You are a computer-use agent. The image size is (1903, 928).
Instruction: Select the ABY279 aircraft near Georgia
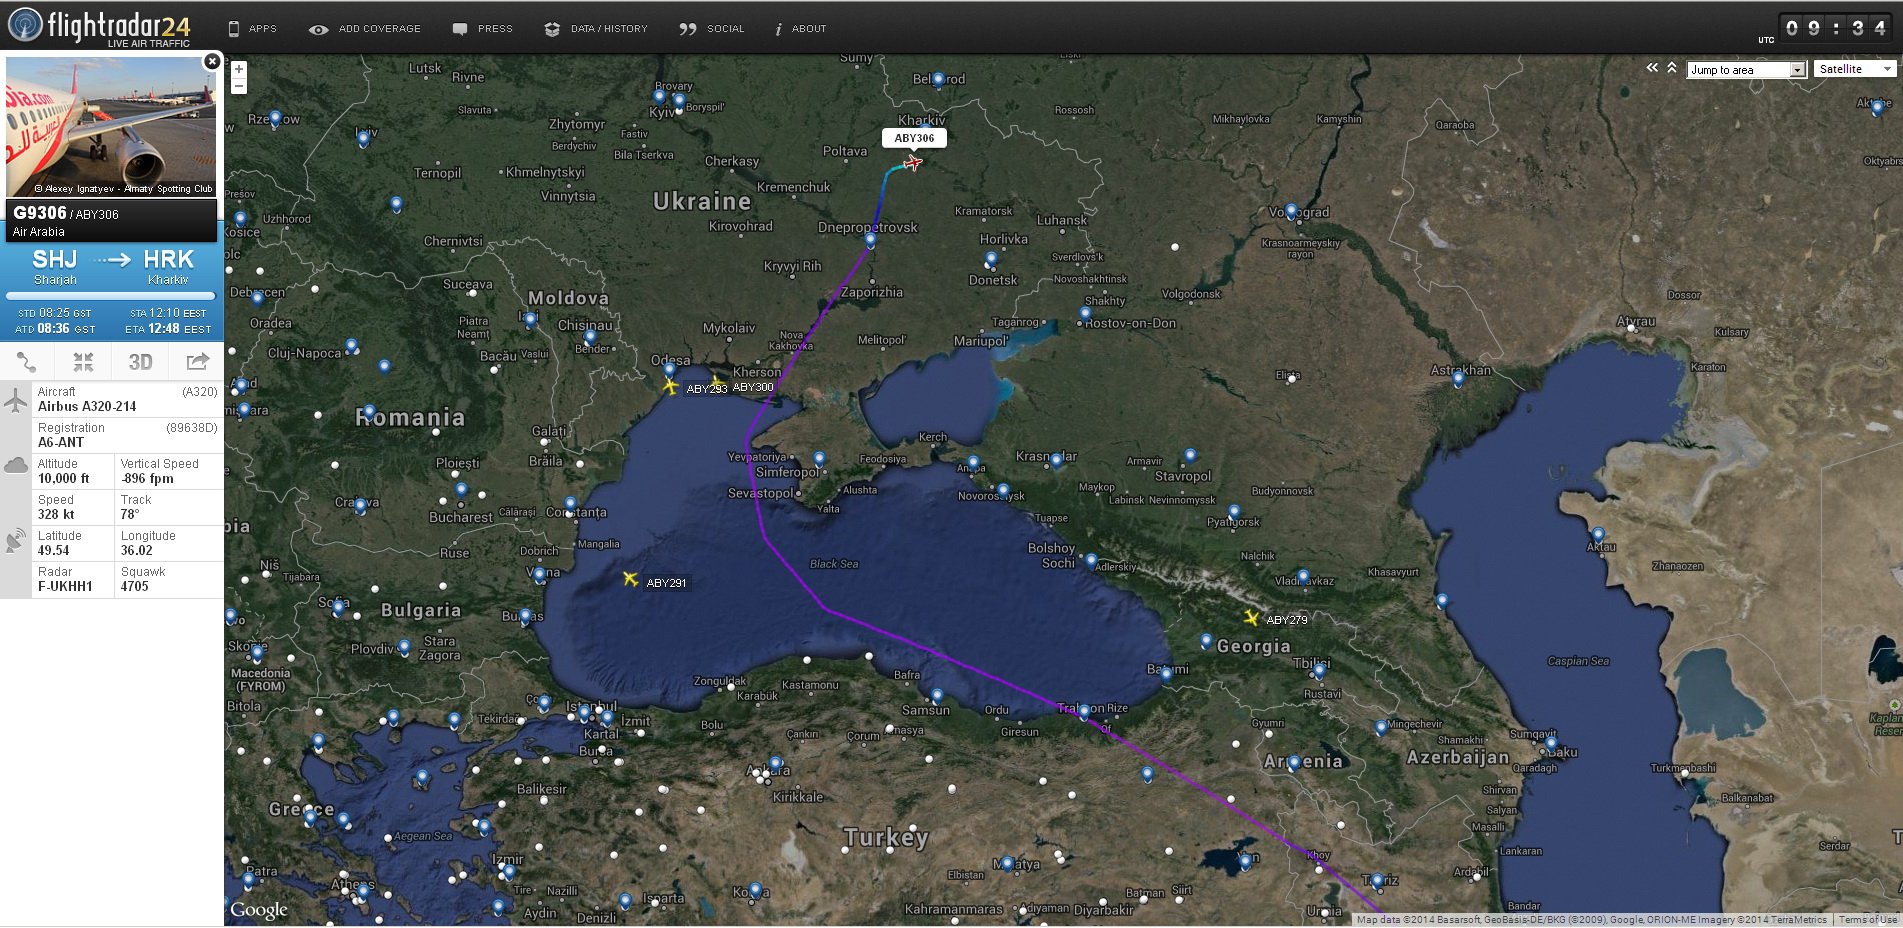(x=1251, y=618)
